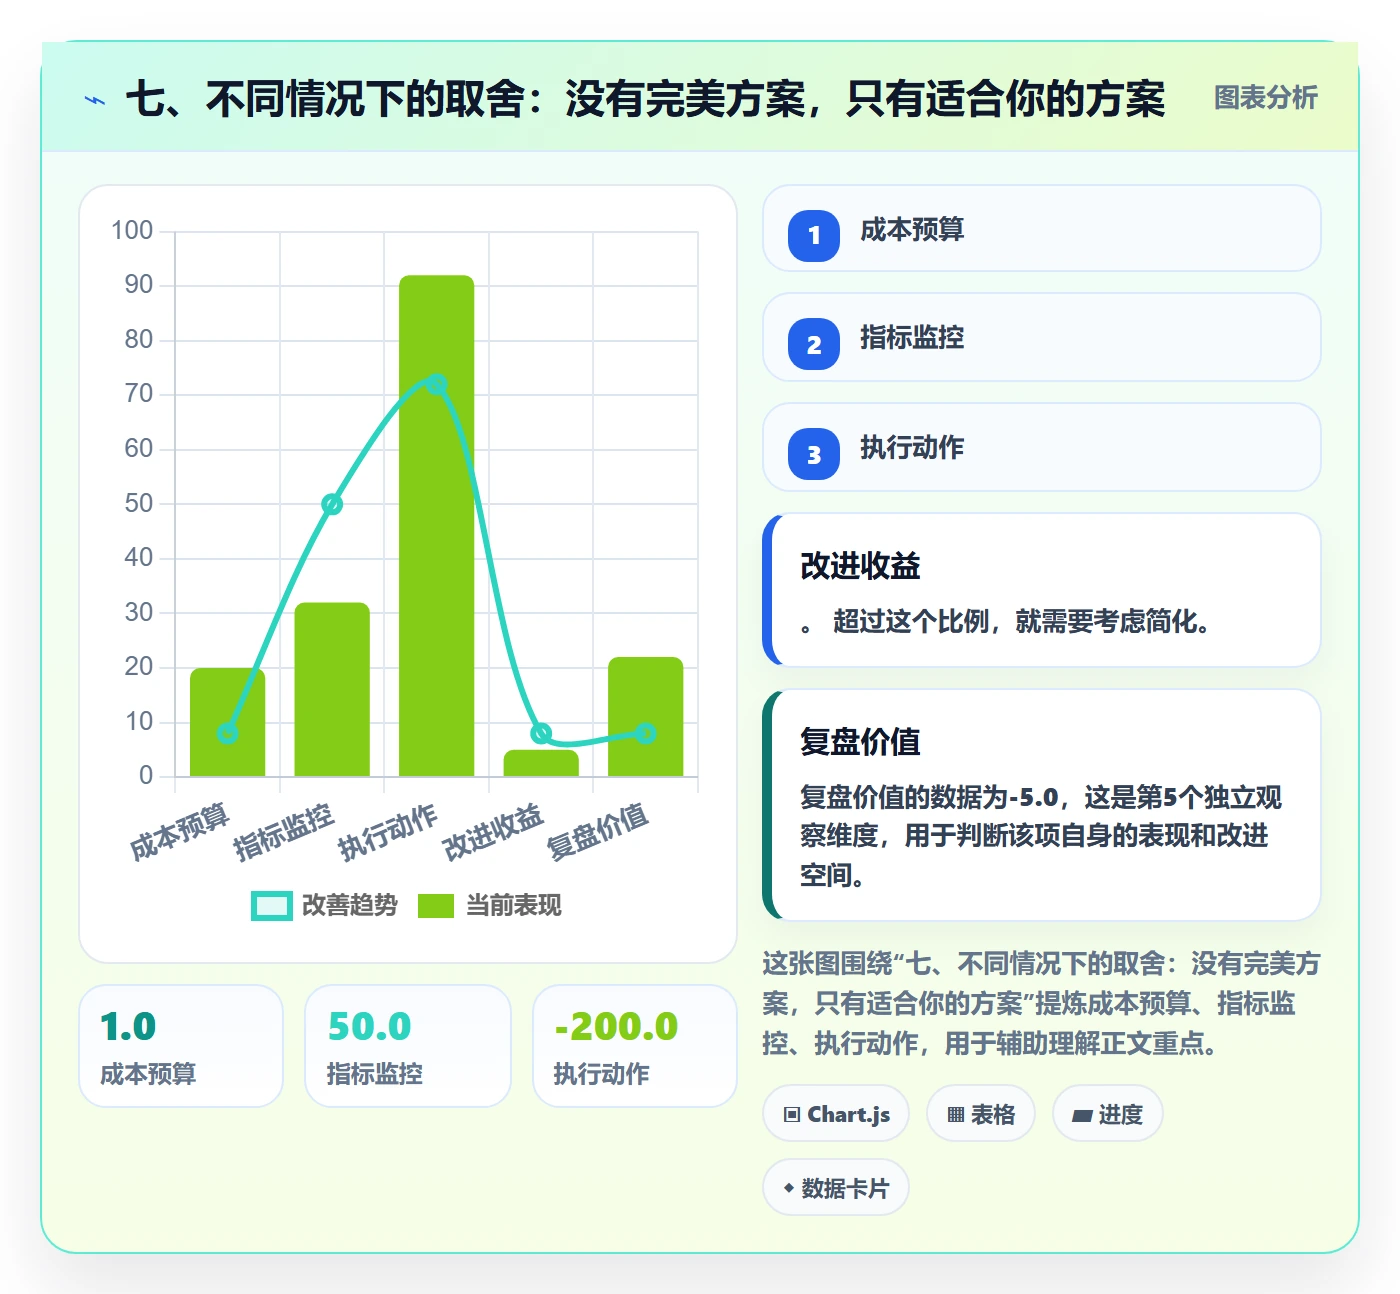Click the paragraph starting 复盘价值的数据为-5.0
This screenshot has width=1400, height=1294.
coord(1040,836)
